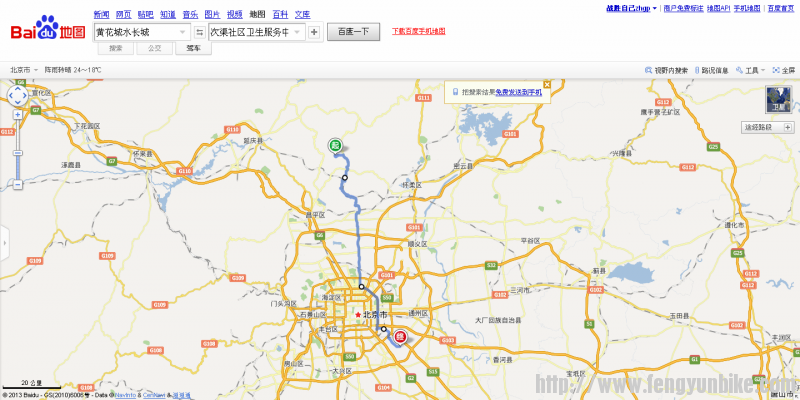Image resolution: width=800 pixels, height=400 pixels.
Task: Click the swap start and destination icon
Action: [198, 32]
